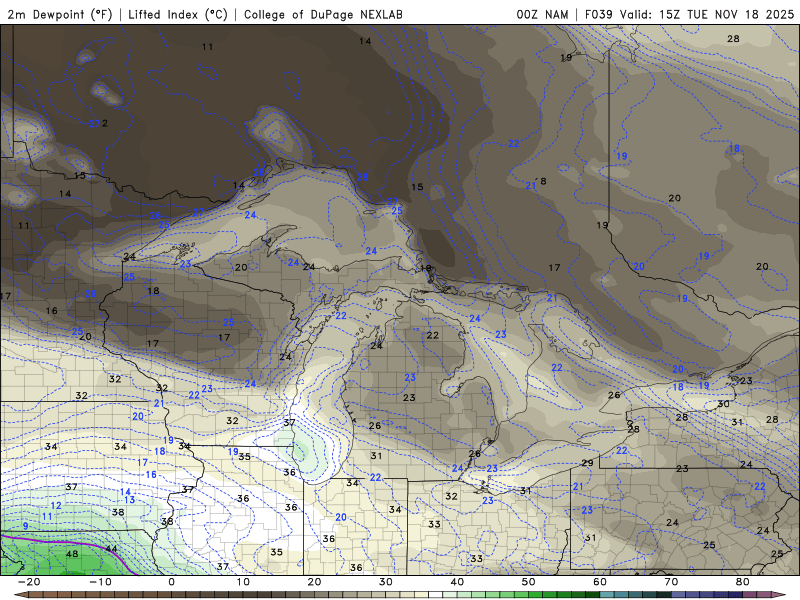Click the colorbar scale label "-10"
Image resolution: width=800 pixels, height=600 pixels.
(x=100, y=582)
